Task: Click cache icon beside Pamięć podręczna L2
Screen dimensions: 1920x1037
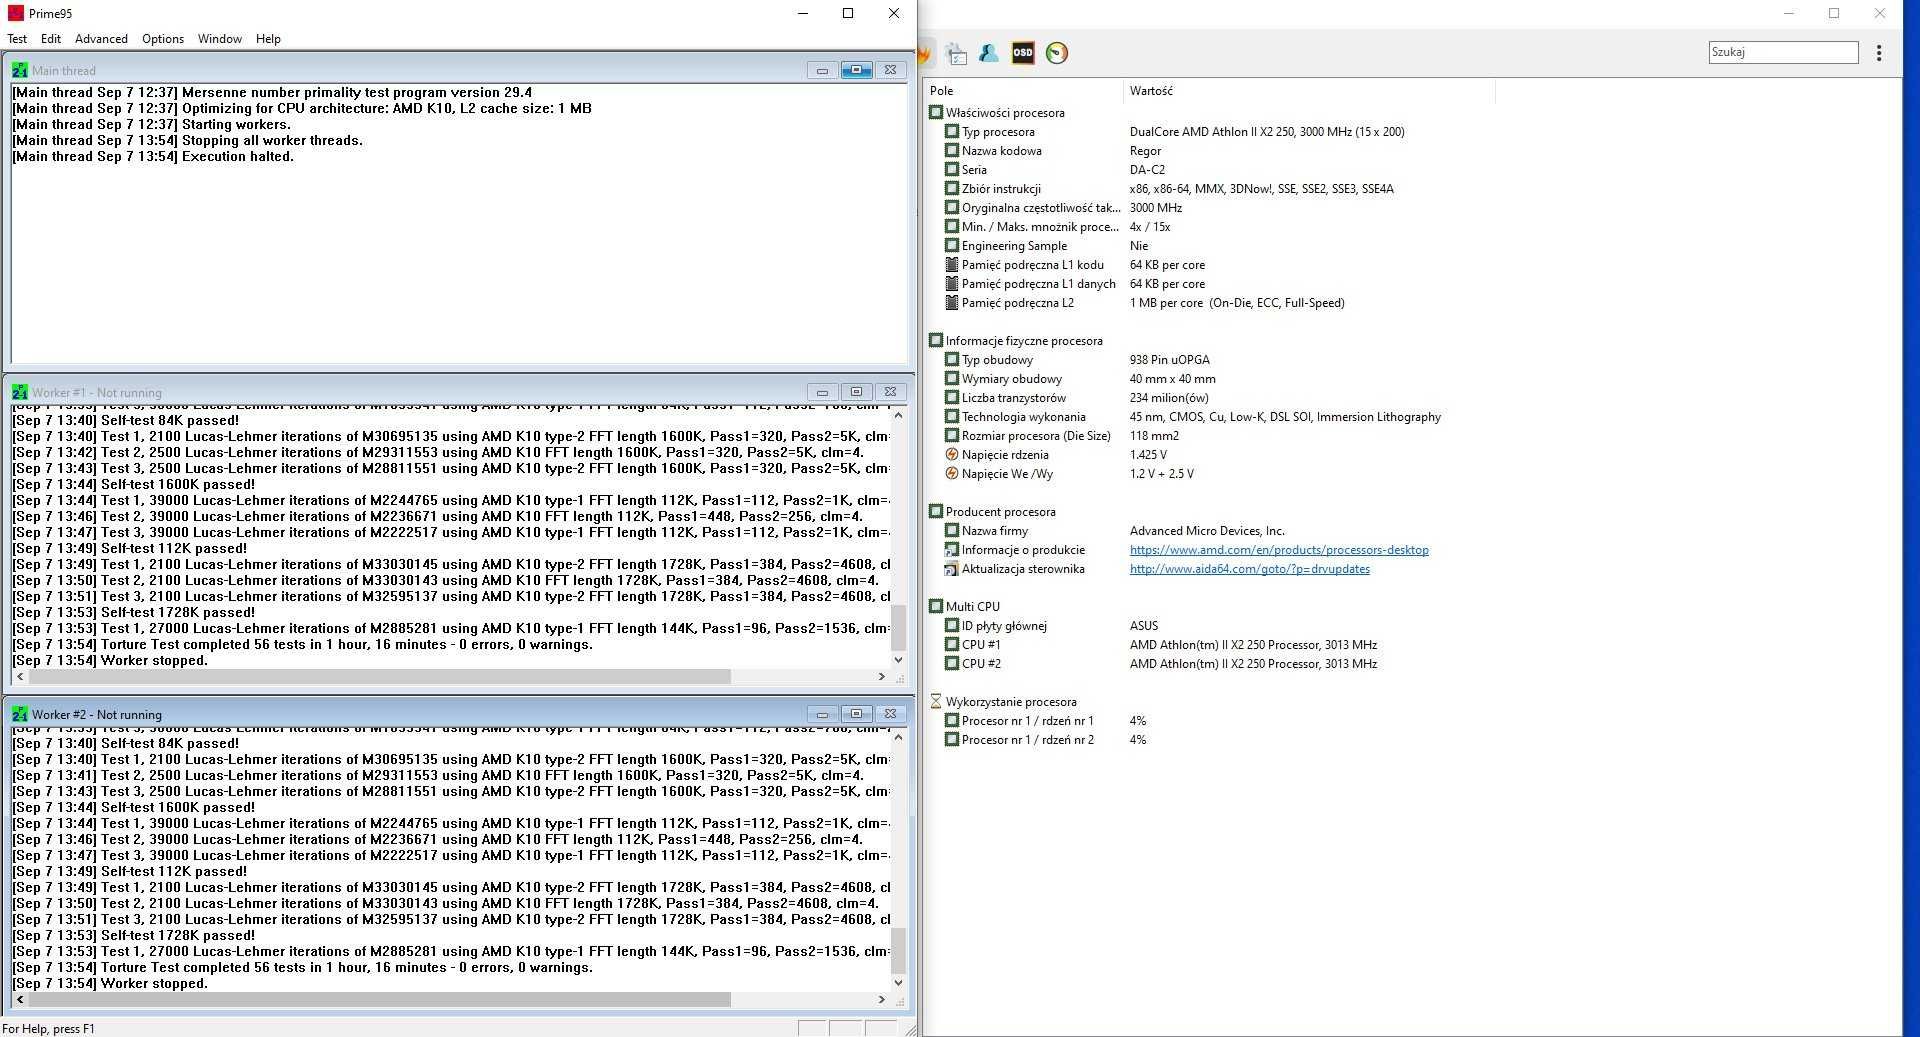Action: [x=952, y=302]
